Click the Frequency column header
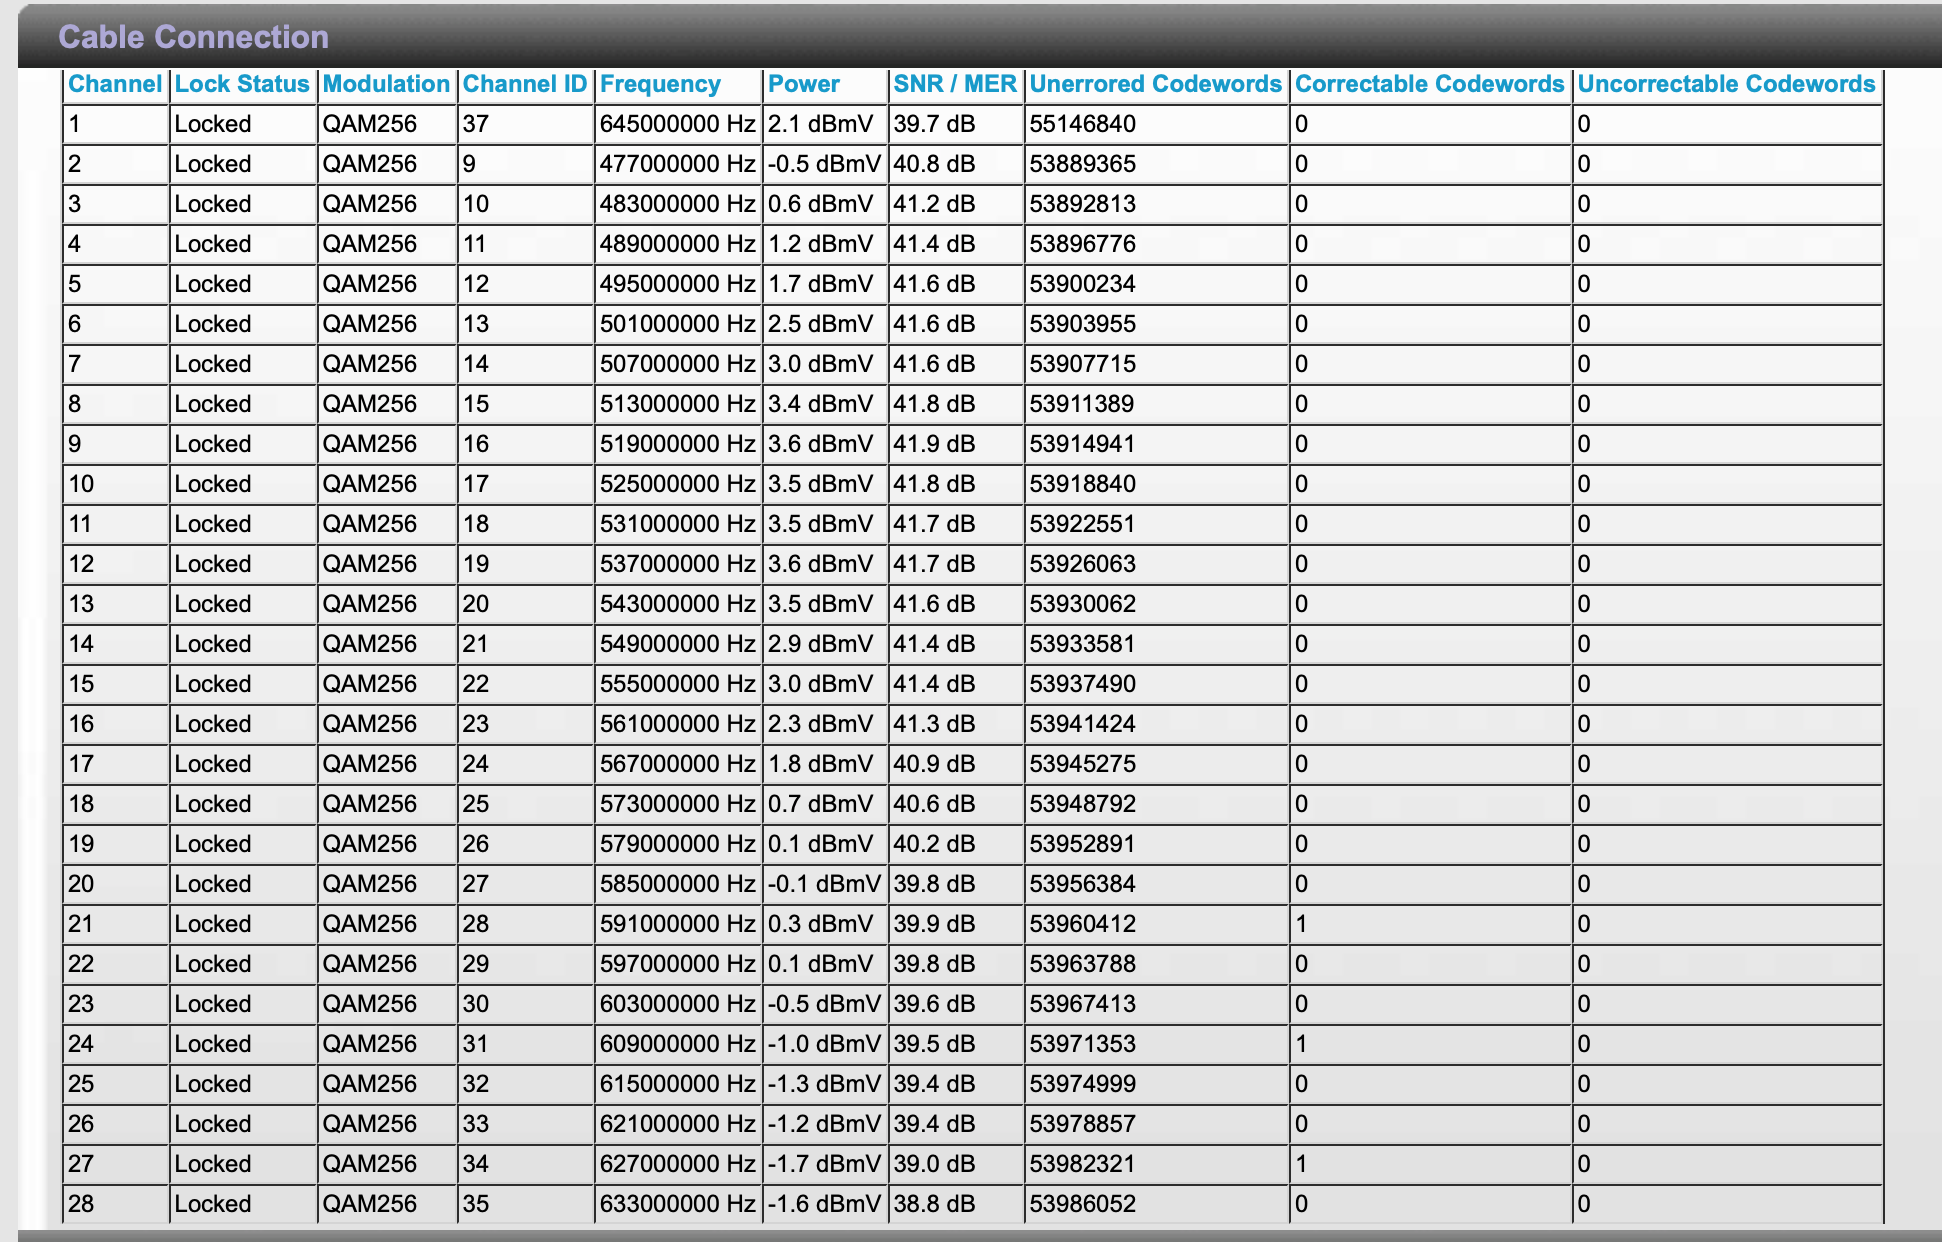This screenshot has height=1242, width=1942. [x=660, y=84]
